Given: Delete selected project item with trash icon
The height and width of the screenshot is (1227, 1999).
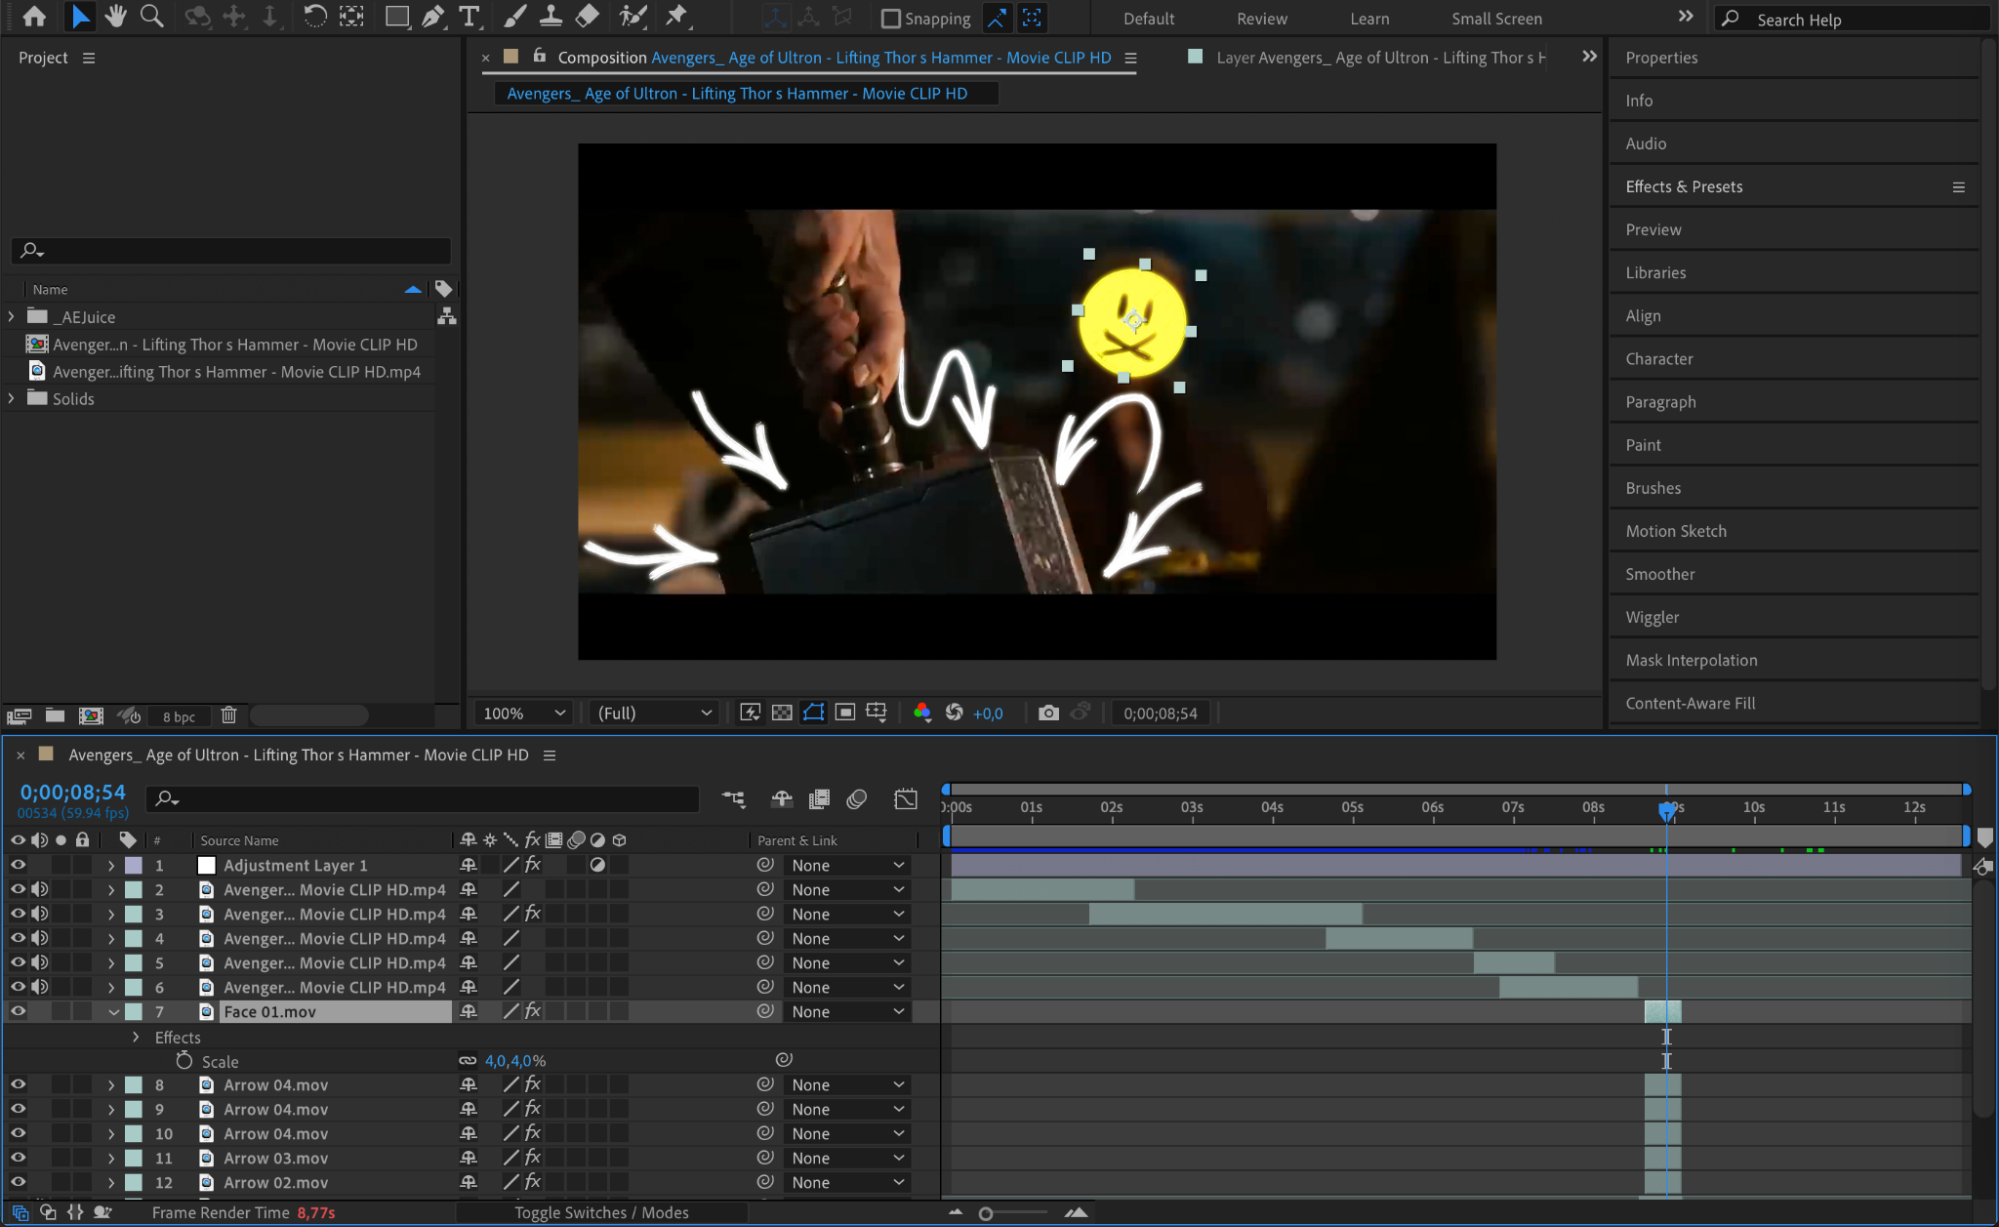Looking at the screenshot, I should [229, 715].
